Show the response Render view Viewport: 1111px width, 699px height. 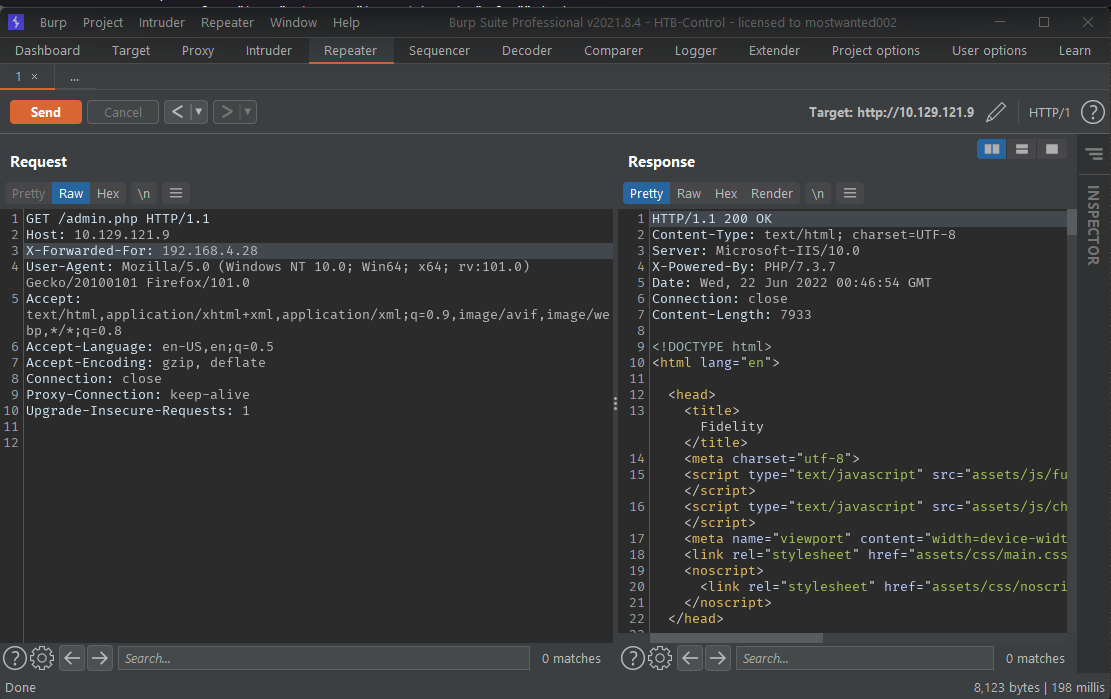tap(771, 193)
